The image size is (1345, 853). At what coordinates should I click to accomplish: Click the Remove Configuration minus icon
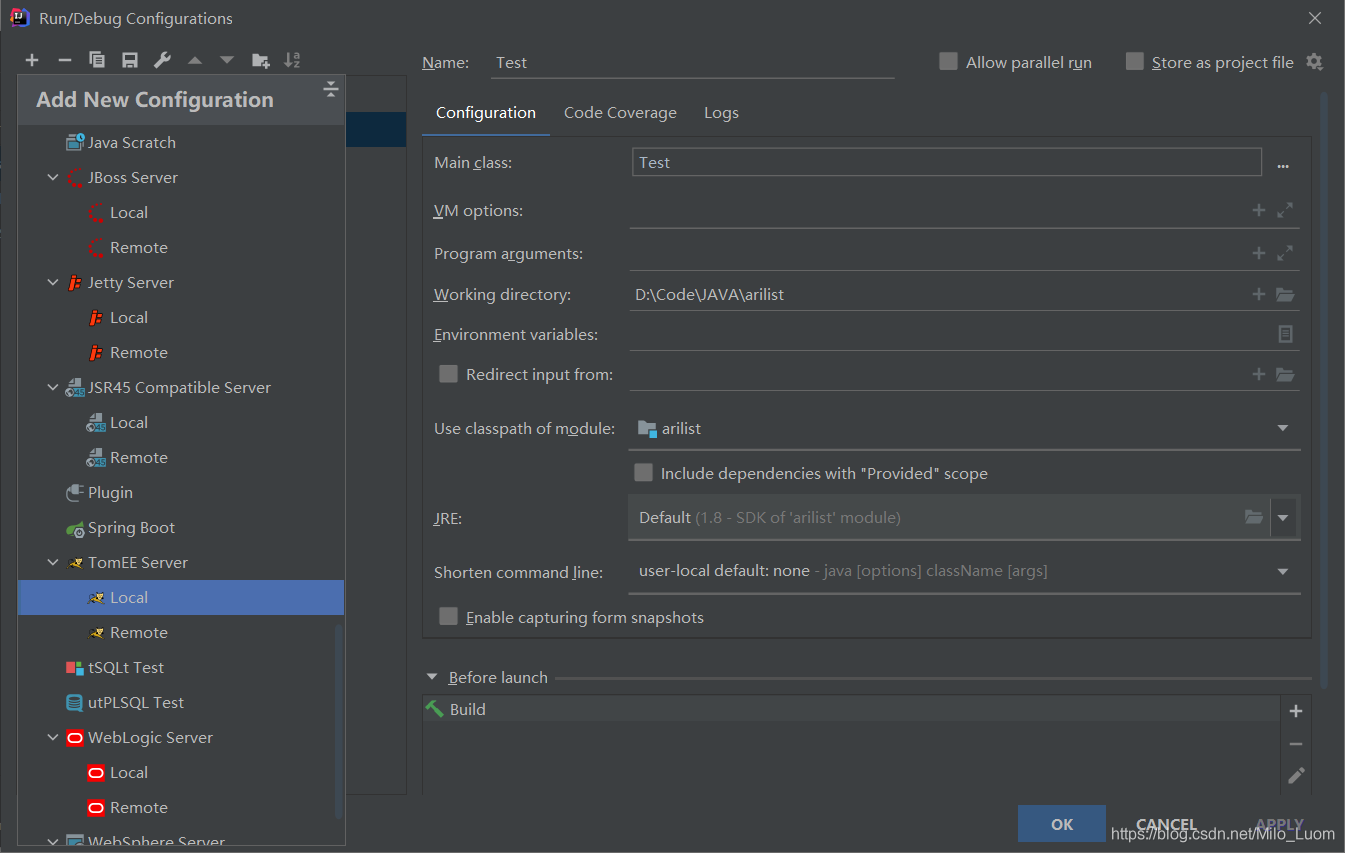[65, 61]
